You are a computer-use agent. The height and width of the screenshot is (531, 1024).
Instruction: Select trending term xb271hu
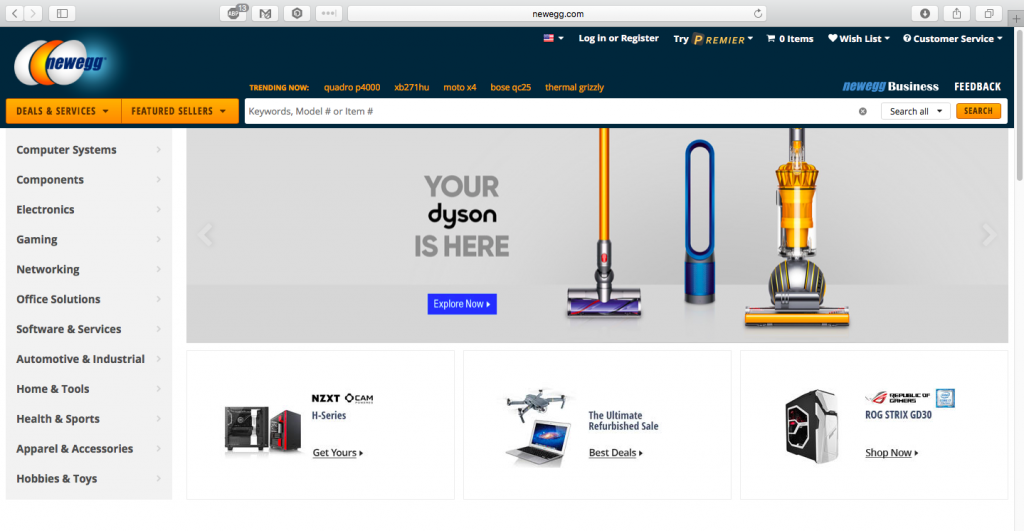[411, 88]
